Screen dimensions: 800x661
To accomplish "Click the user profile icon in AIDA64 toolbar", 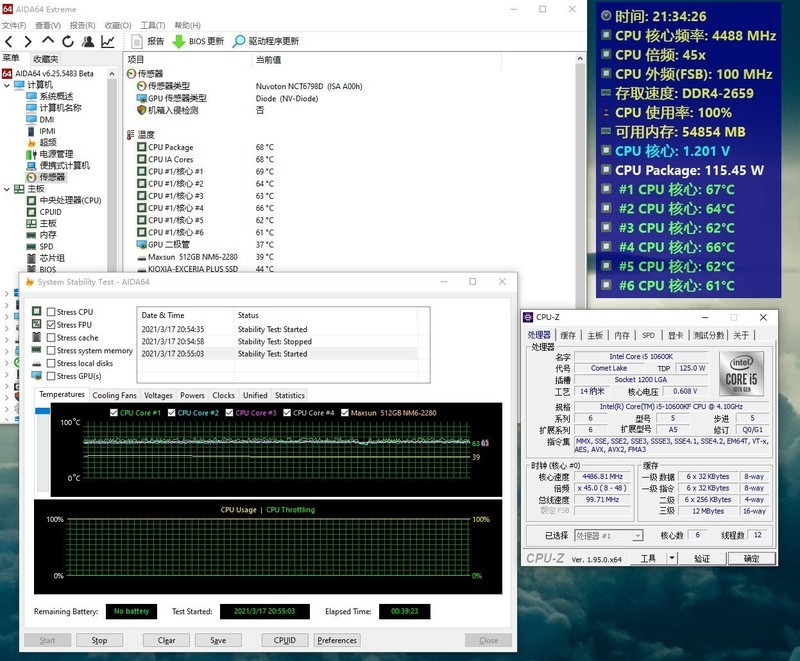I will click(88, 41).
